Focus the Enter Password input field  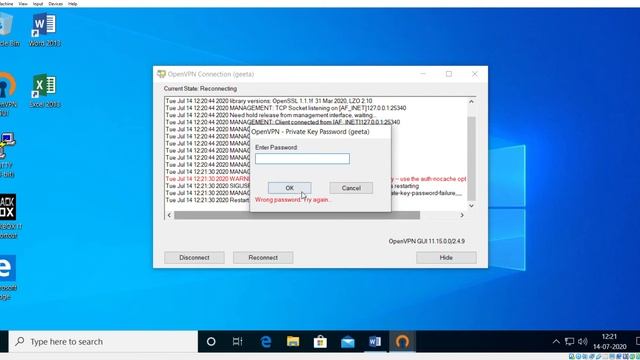pyautogui.click(x=302, y=159)
